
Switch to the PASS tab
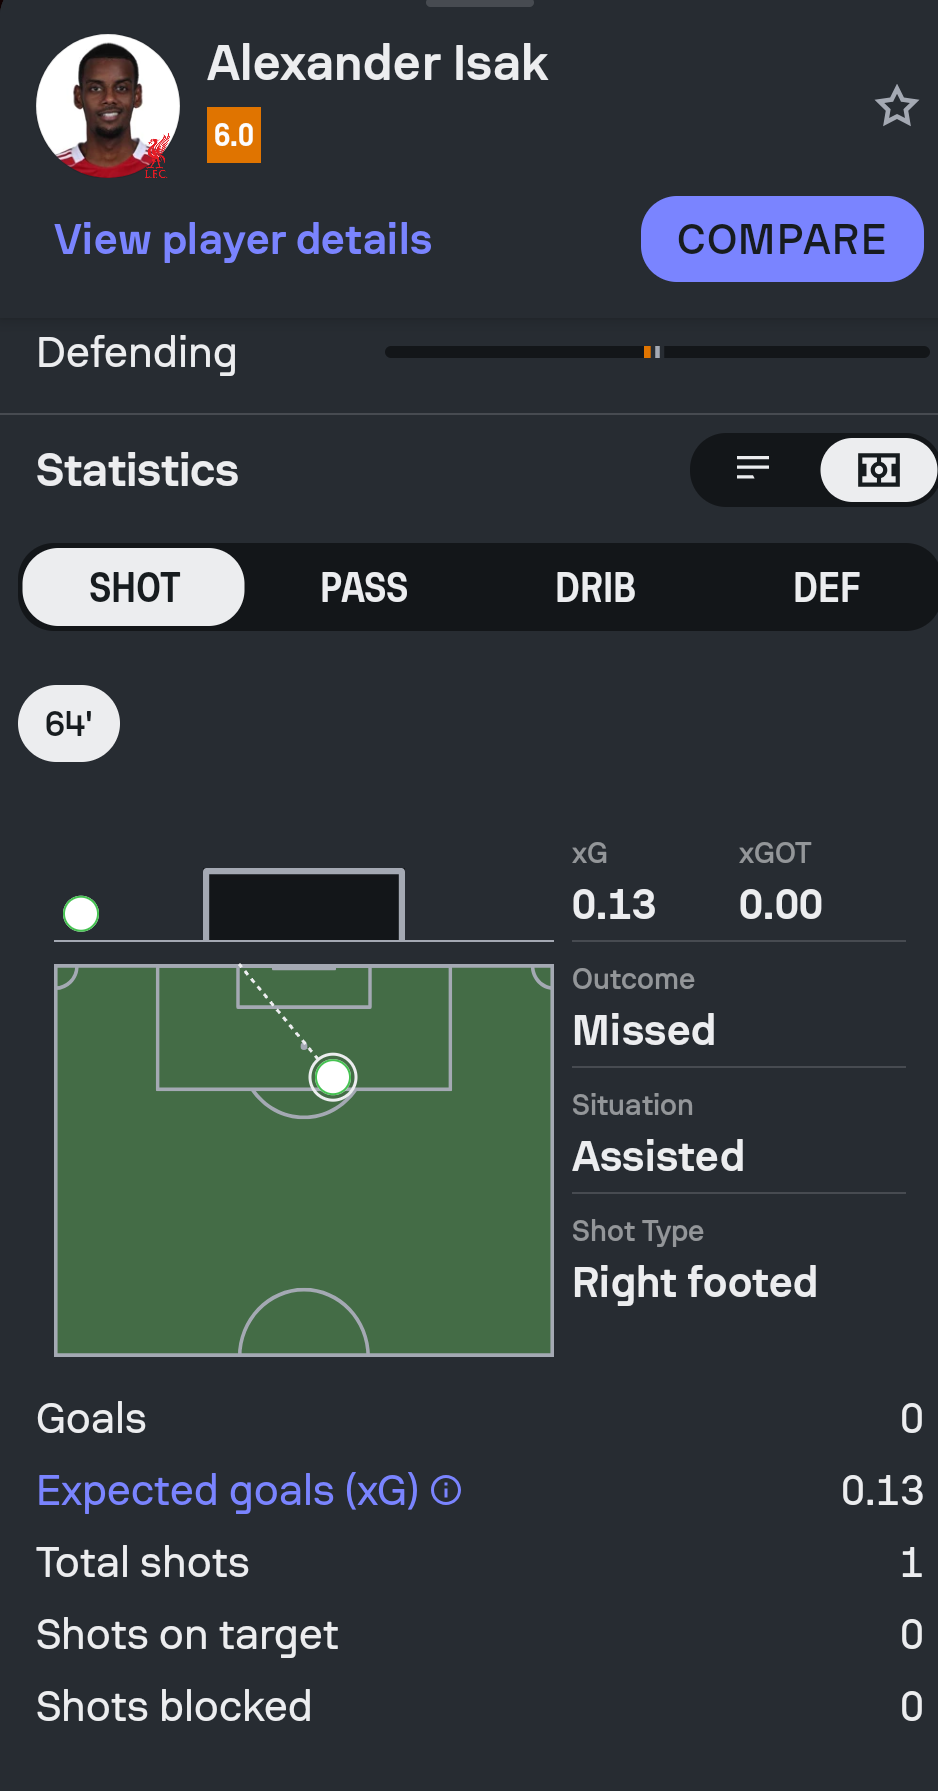[364, 588]
